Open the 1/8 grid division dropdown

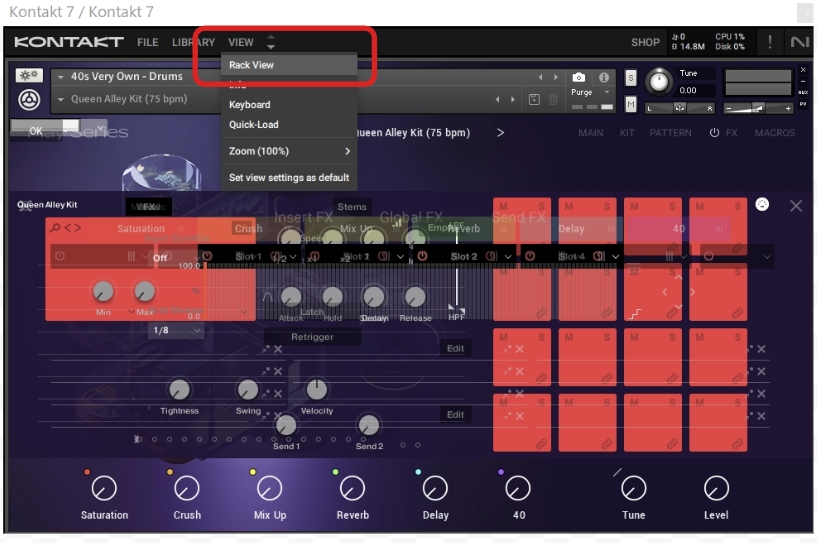click(x=176, y=330)
